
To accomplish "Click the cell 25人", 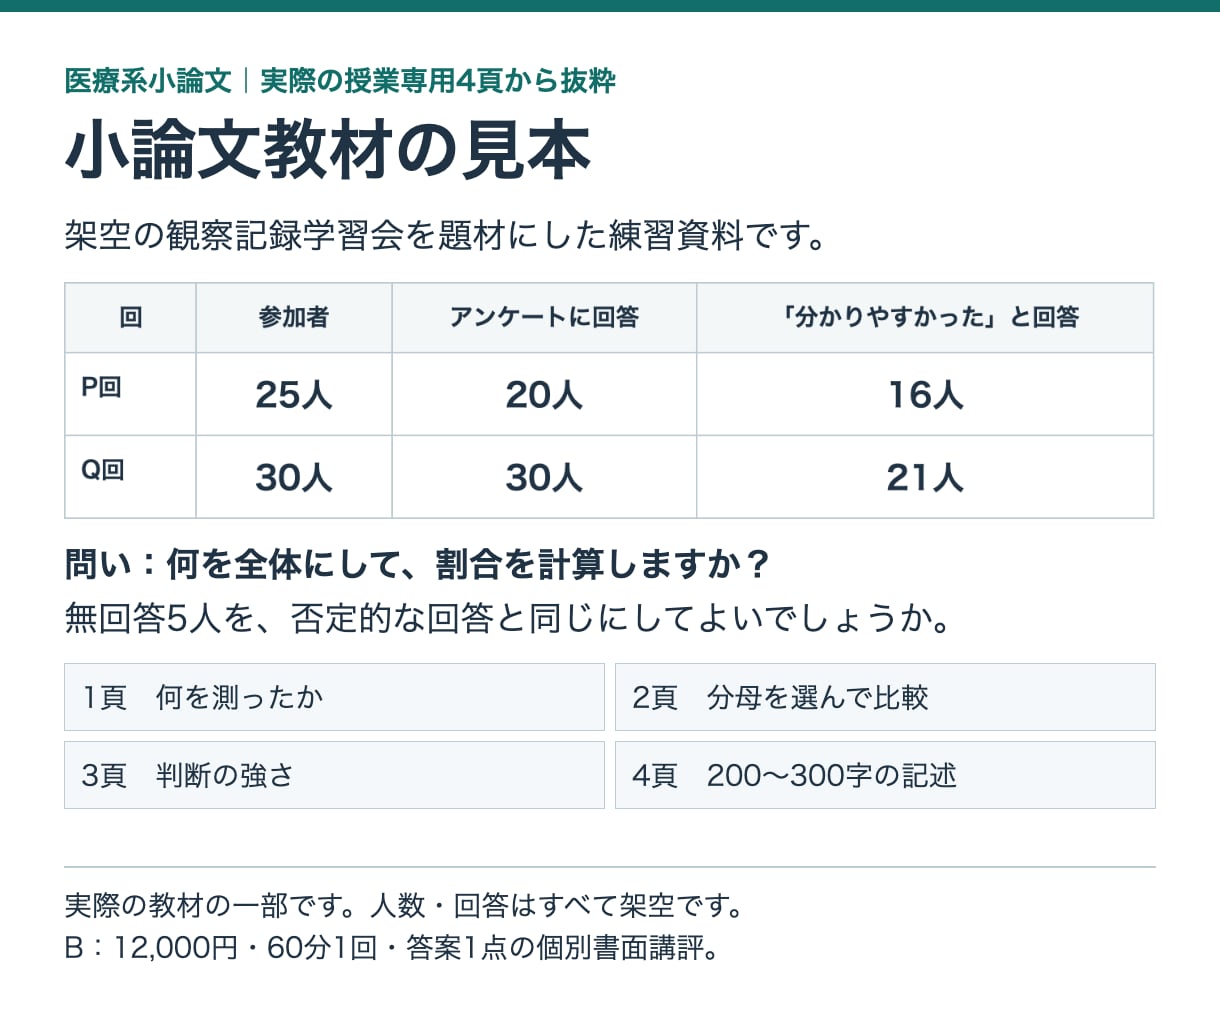I will [x=294, y=395].
